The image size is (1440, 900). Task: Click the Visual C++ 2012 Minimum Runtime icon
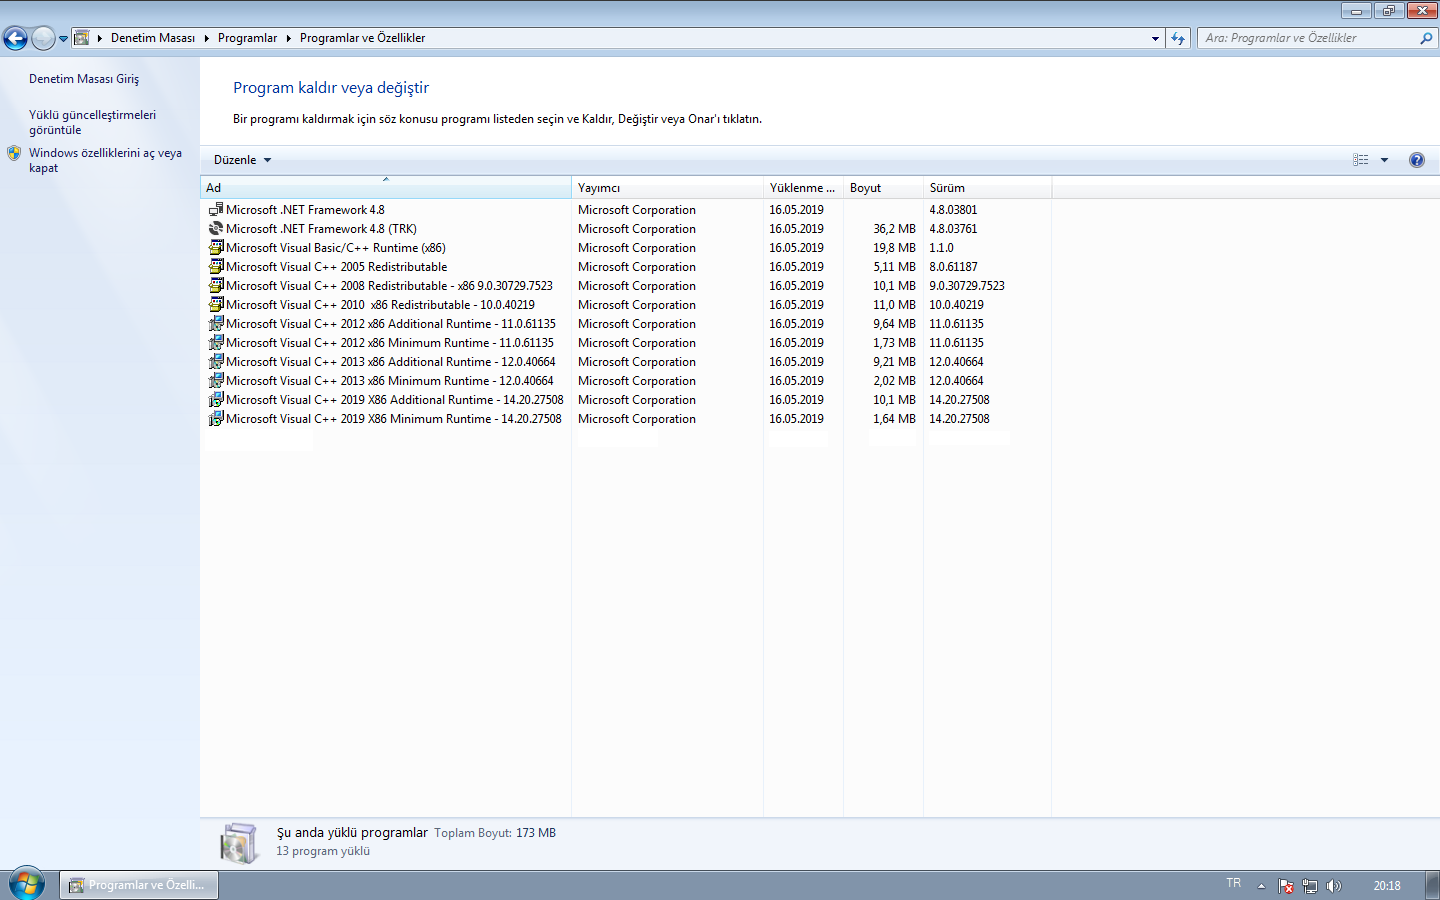216,343
